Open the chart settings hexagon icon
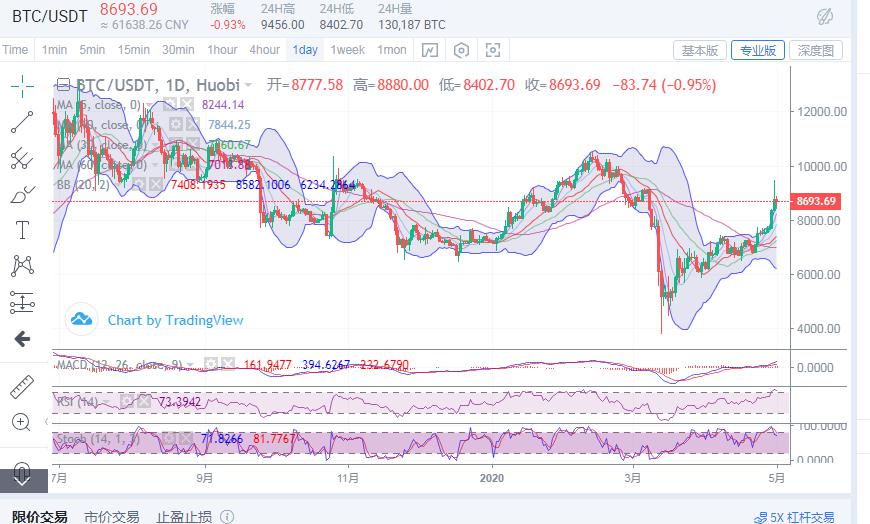Screen dimensions: 870x524 pyautogui.click(x=462, y=50)
